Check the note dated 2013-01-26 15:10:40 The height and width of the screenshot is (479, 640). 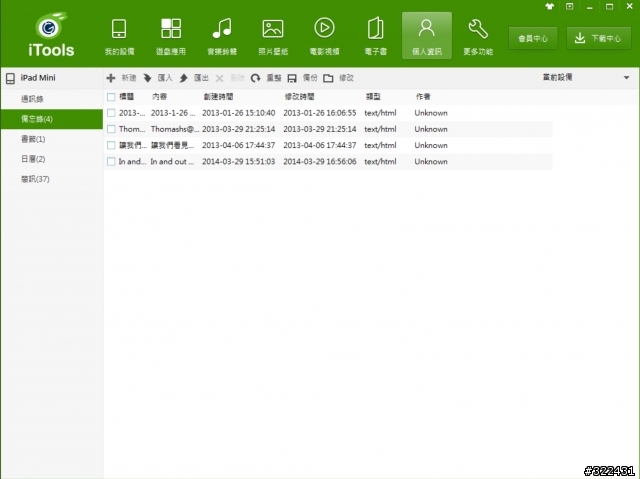[111, 113]
